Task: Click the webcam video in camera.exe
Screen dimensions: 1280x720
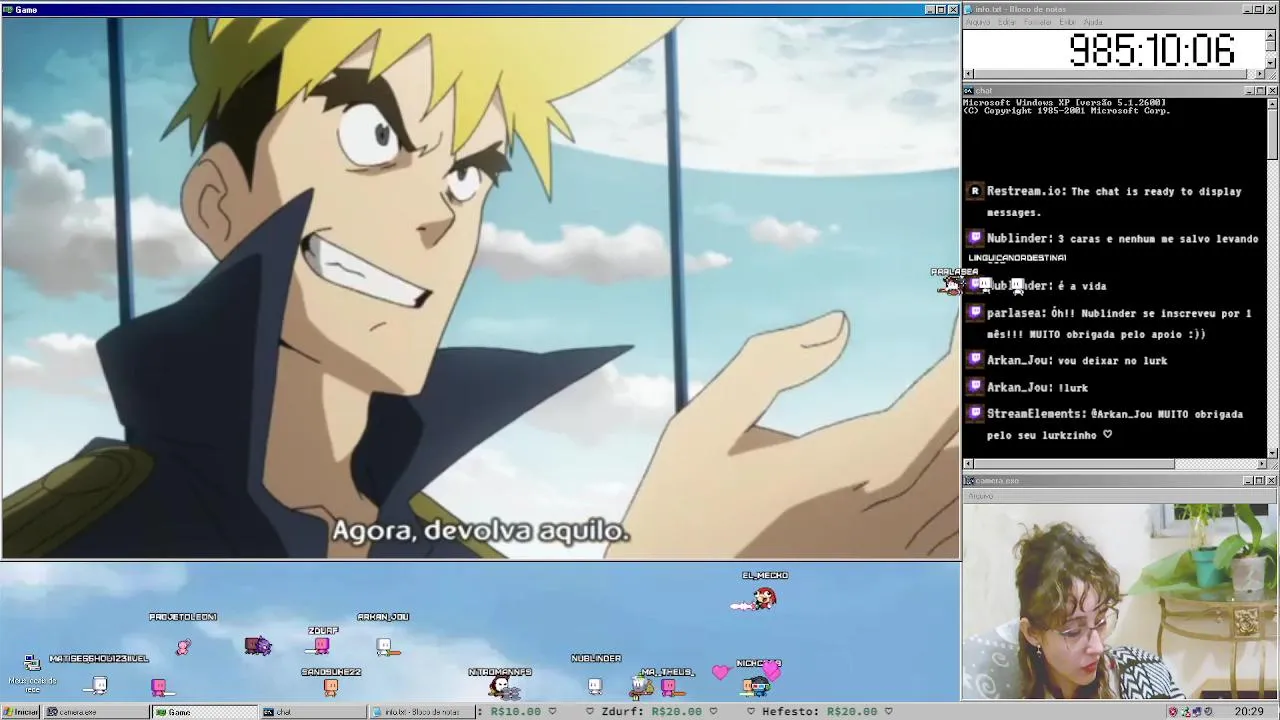Action: pyautogui.click(x=1120, y=601)
